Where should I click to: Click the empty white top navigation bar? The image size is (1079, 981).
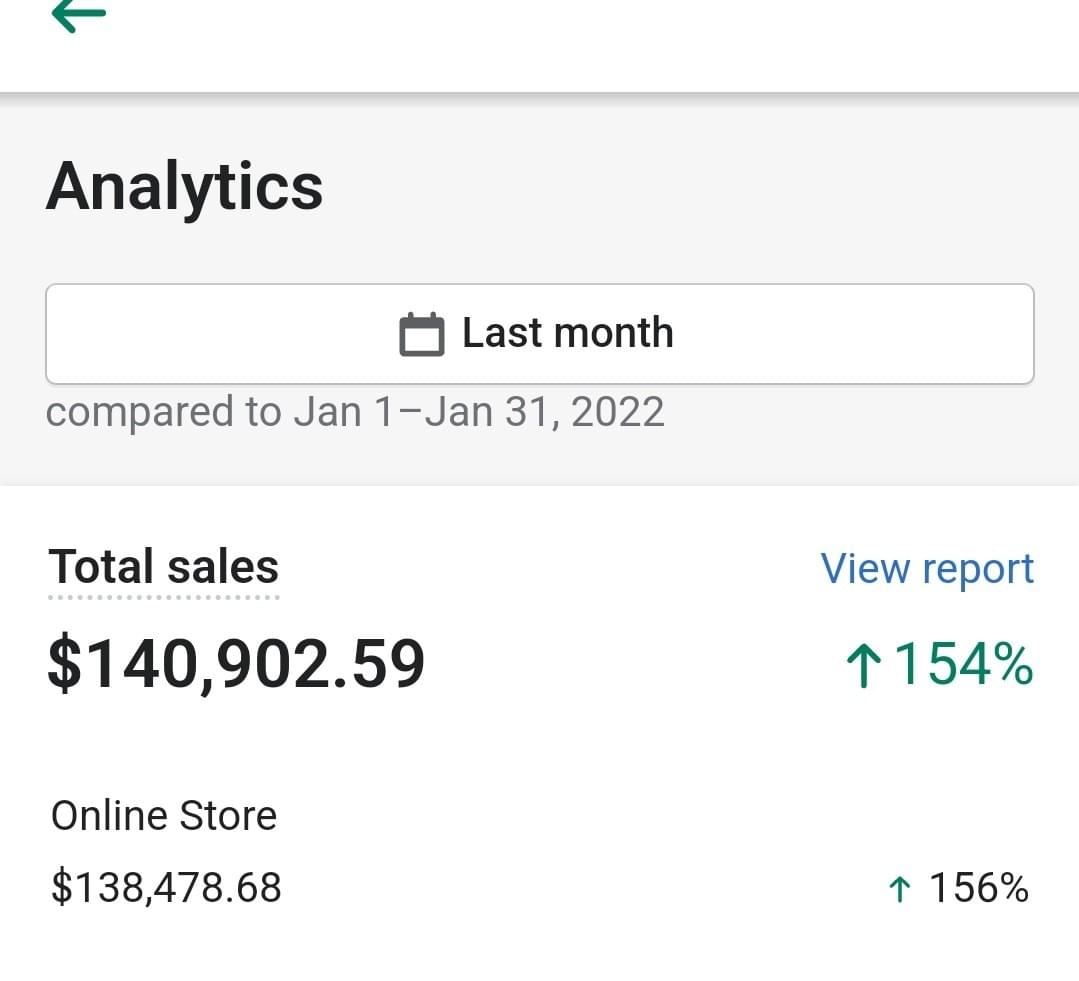tap(600, 45)
